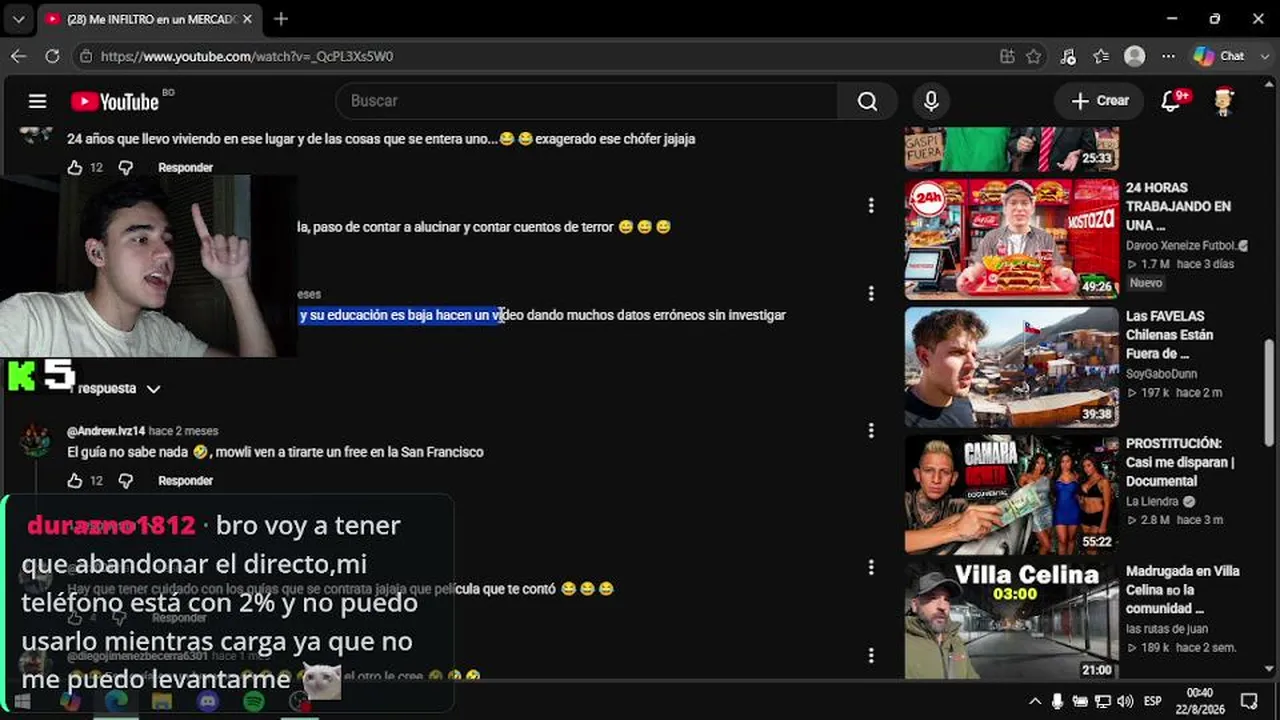This screenshot has width=1280, height=720.
Task: Open the Windows notification center icon
Action: point(1249,701)
